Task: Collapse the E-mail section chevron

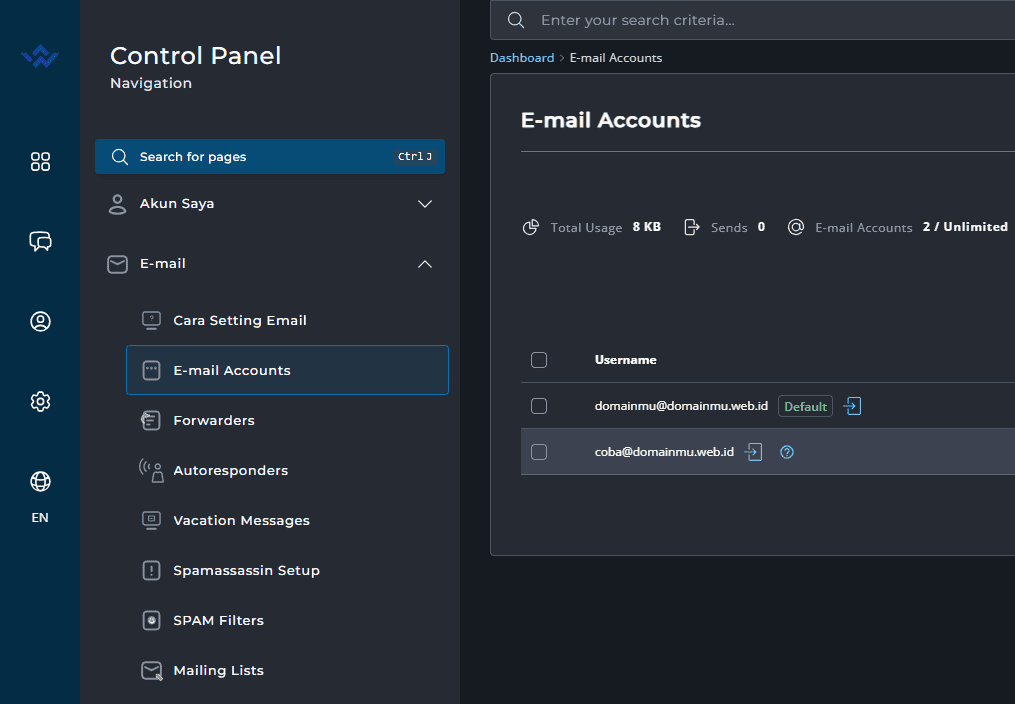Action: (425, 264)
